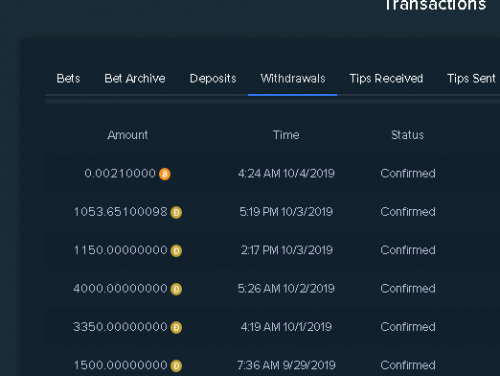Click the Transactions page heading

(x=435, y=5)
